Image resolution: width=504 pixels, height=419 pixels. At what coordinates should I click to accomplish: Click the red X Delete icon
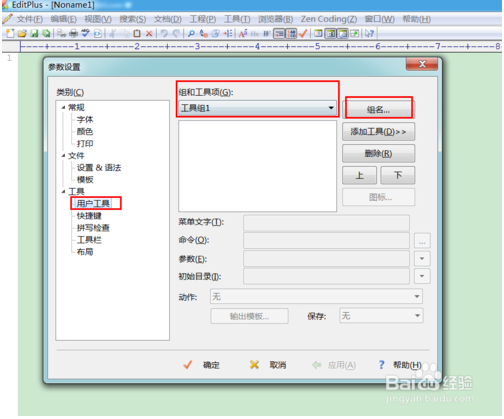pyautogui.click(x=149, y=33)
